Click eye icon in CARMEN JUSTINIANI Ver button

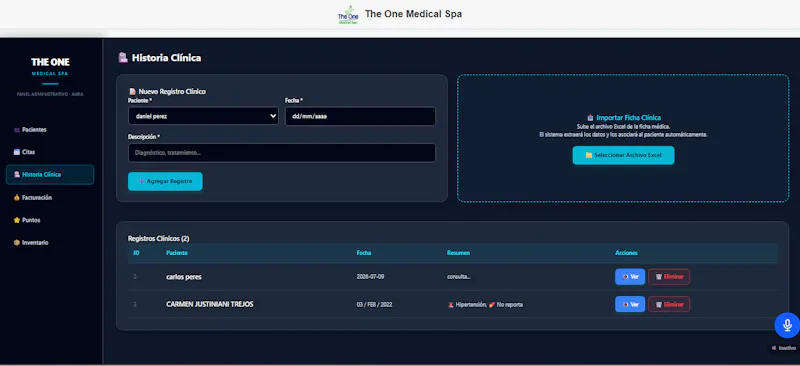[625, 304]
